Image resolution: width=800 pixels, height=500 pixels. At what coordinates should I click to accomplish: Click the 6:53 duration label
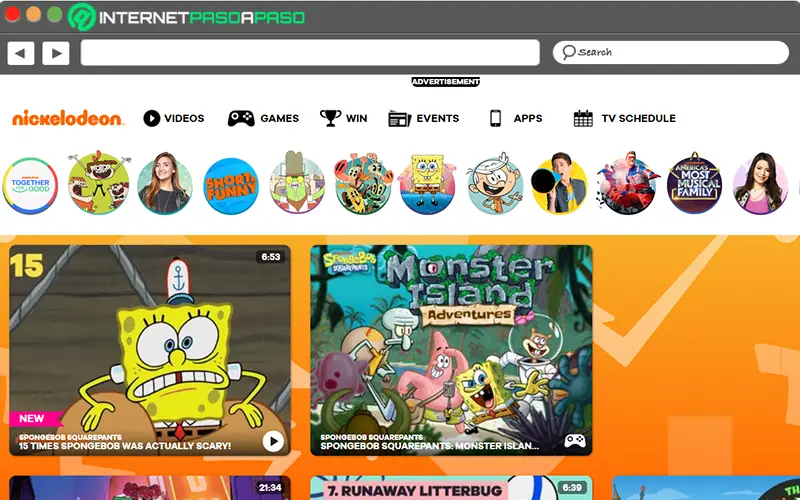[270, 257]
